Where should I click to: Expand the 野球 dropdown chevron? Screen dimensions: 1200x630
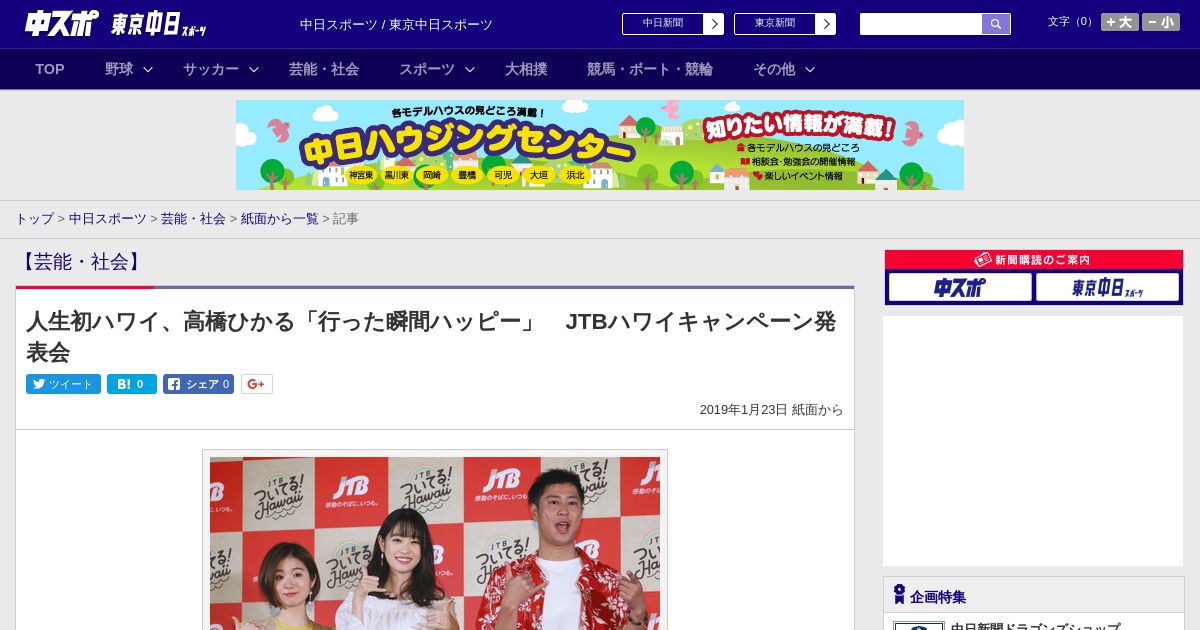tap(148, 69)
